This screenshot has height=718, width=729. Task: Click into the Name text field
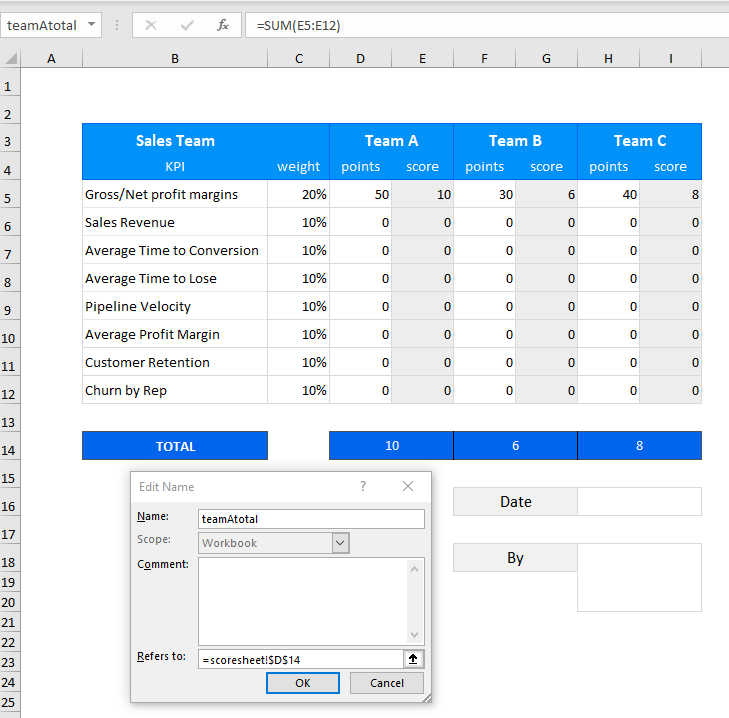311,519
